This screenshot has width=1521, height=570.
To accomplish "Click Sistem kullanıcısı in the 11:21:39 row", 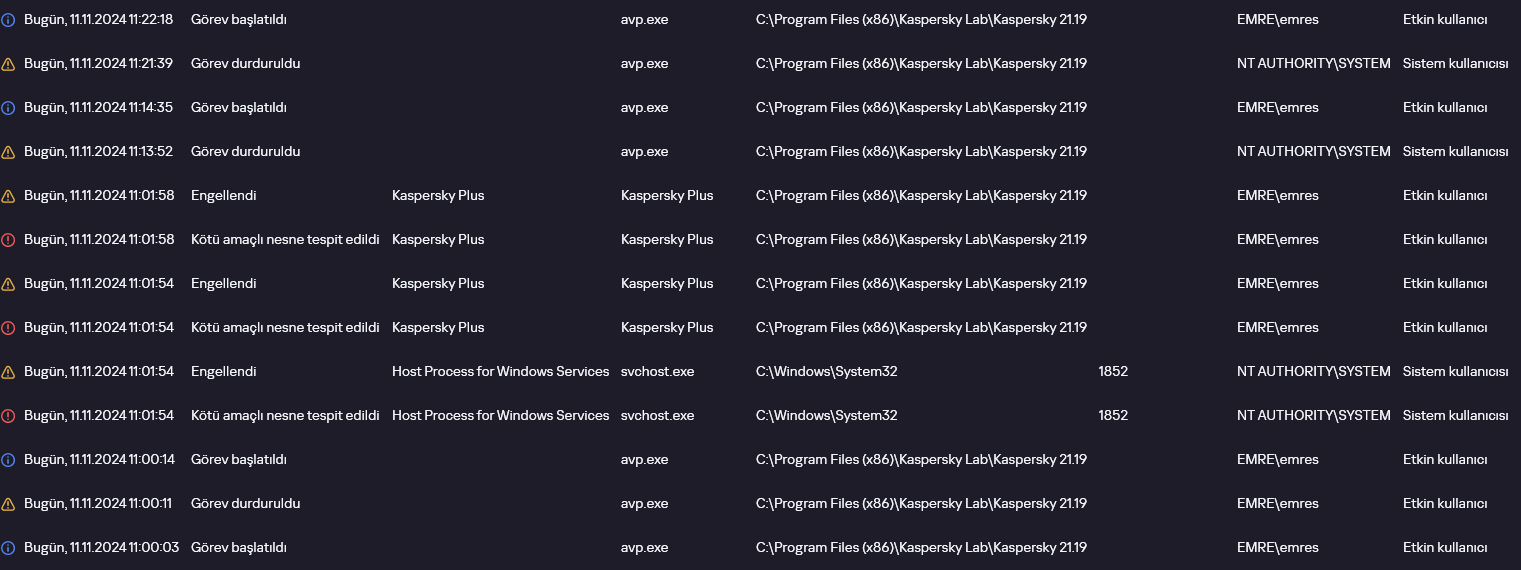I will [1455, 64].
